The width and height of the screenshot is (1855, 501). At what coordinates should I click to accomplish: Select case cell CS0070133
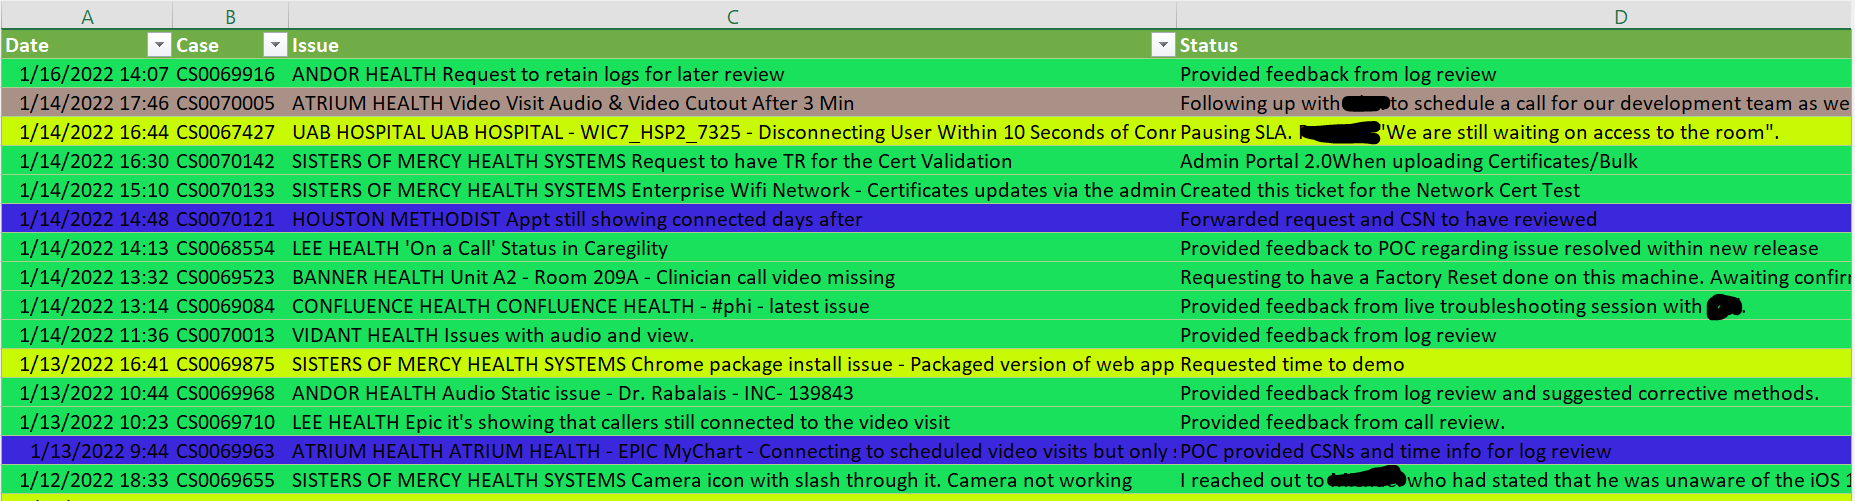coord(230,190)
